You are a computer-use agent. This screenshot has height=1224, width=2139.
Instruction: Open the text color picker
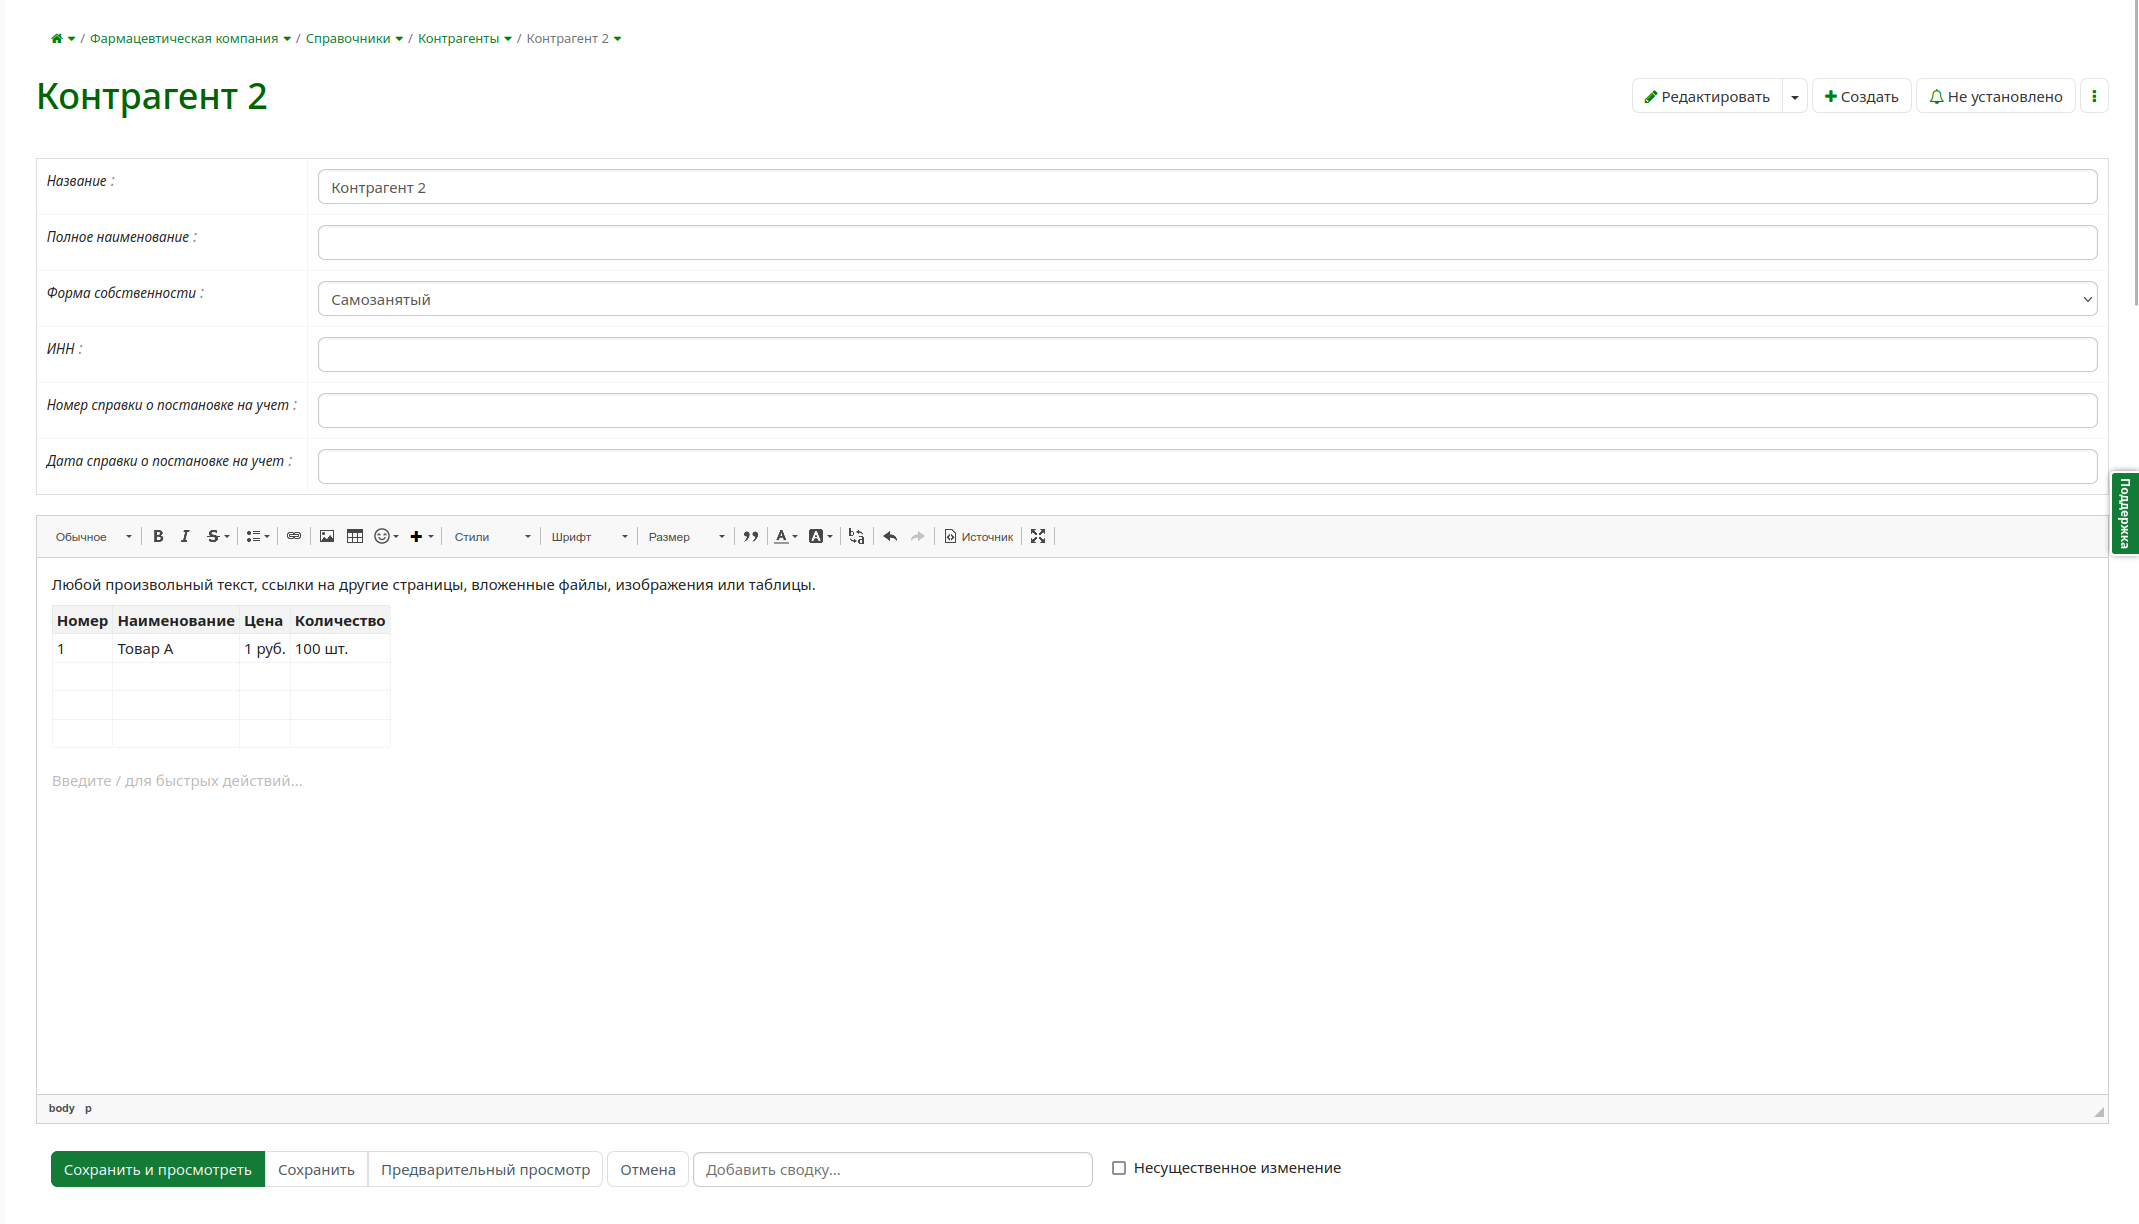pyautogui.click(x=786, y=537)
